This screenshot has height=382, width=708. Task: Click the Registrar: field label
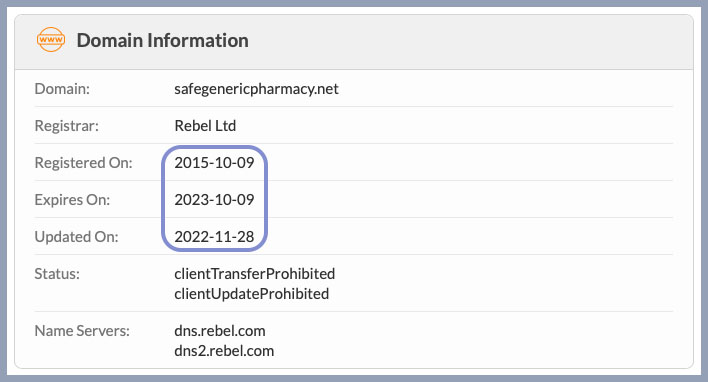pyautogui.click(x=67, y=126)
